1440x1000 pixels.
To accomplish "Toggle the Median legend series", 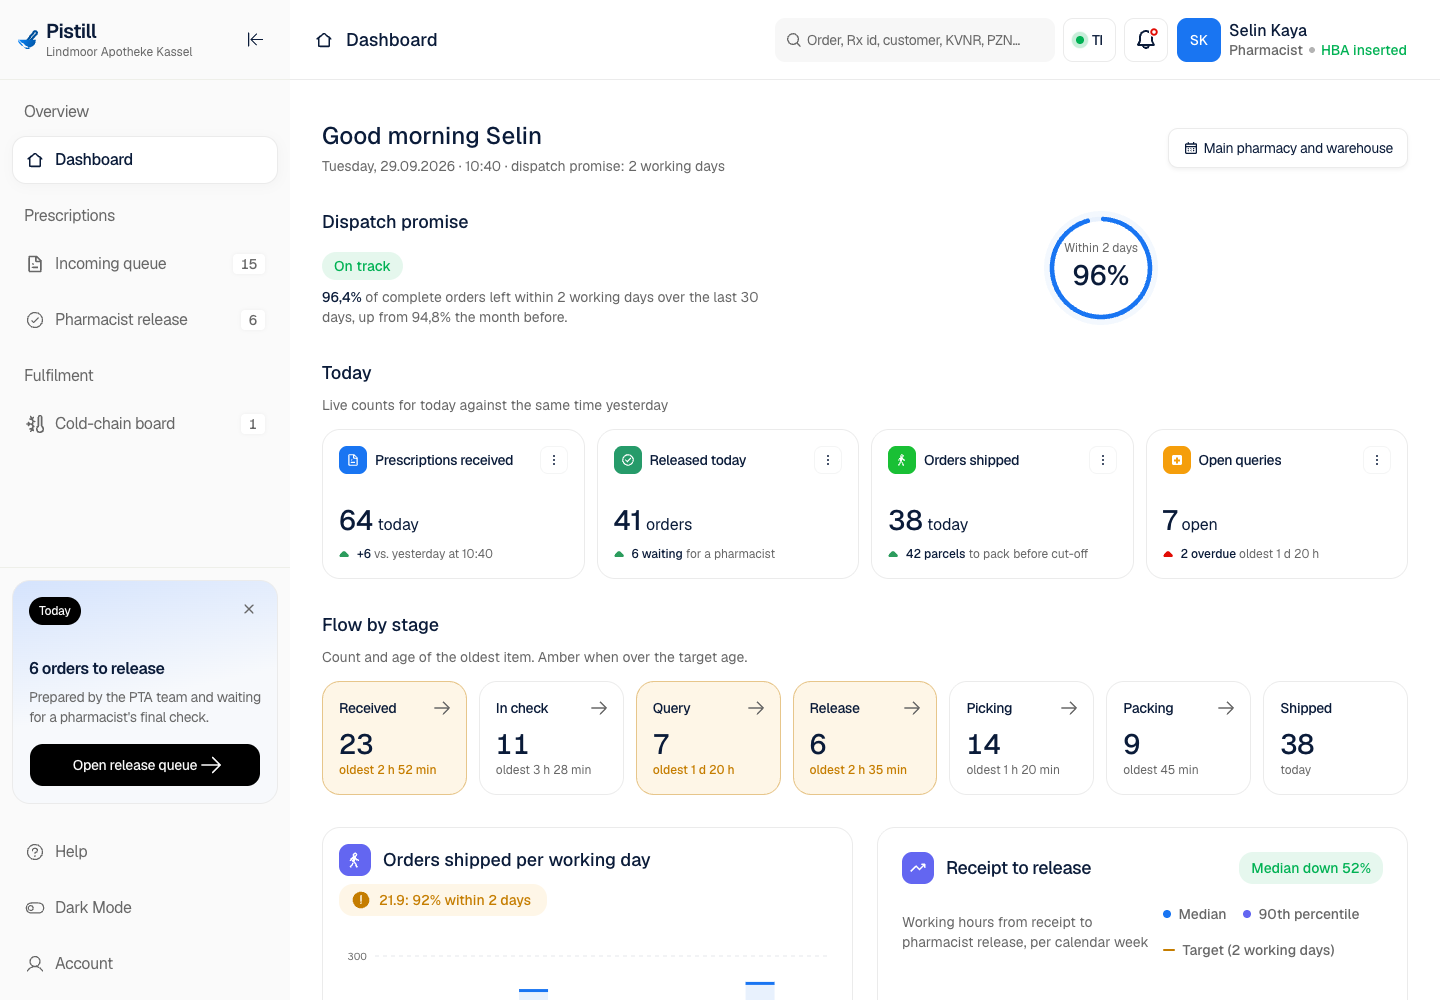I will coord(1195,914).
